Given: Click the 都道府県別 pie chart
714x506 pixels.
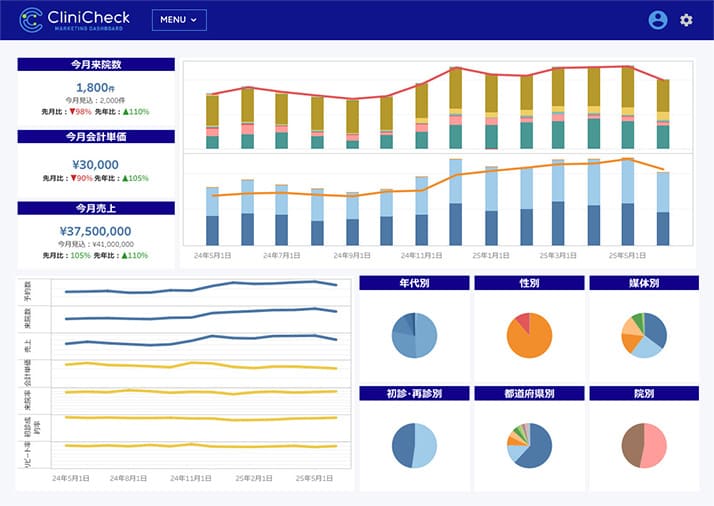Looking at the screenshot, I should click(x=530, y=445).
